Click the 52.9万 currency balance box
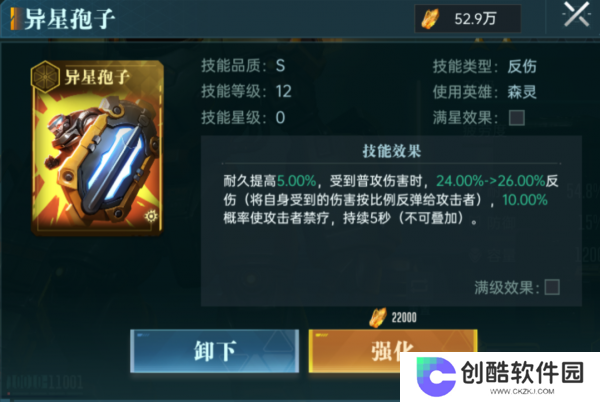Viewport: 600px width, 402px height. pos(468,18)
